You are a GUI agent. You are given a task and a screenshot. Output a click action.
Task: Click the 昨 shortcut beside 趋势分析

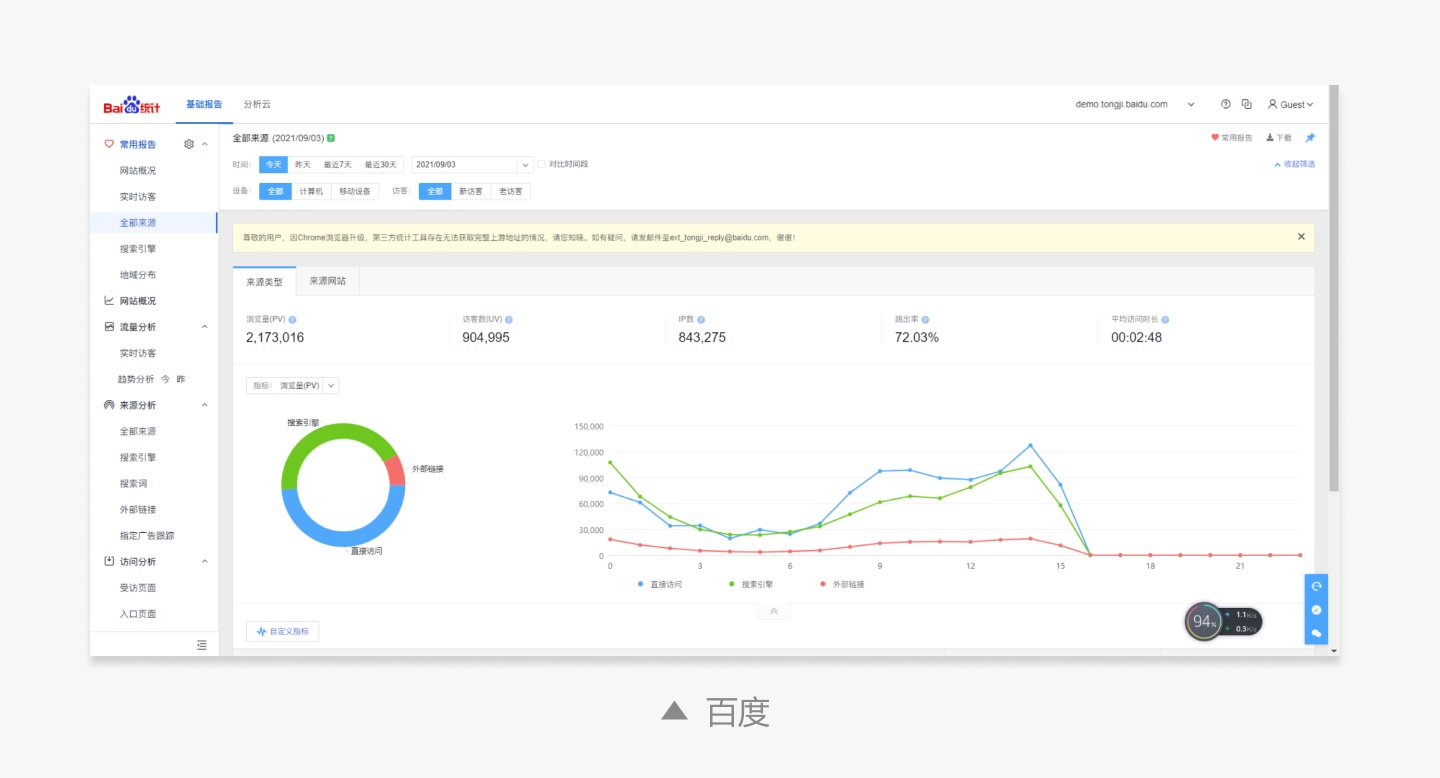coord(181,379)
